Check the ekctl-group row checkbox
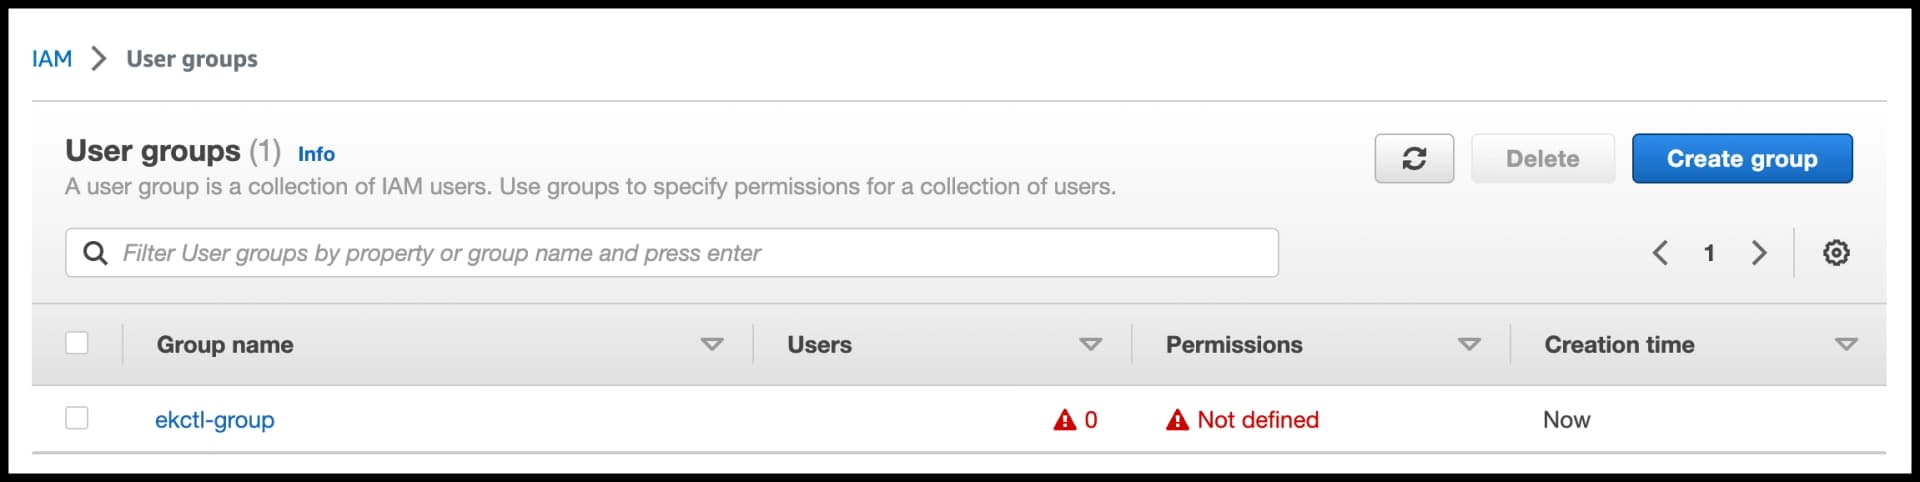Image resolution: width=1920 pixels, height=482 pixels. (x=77, y=418)
